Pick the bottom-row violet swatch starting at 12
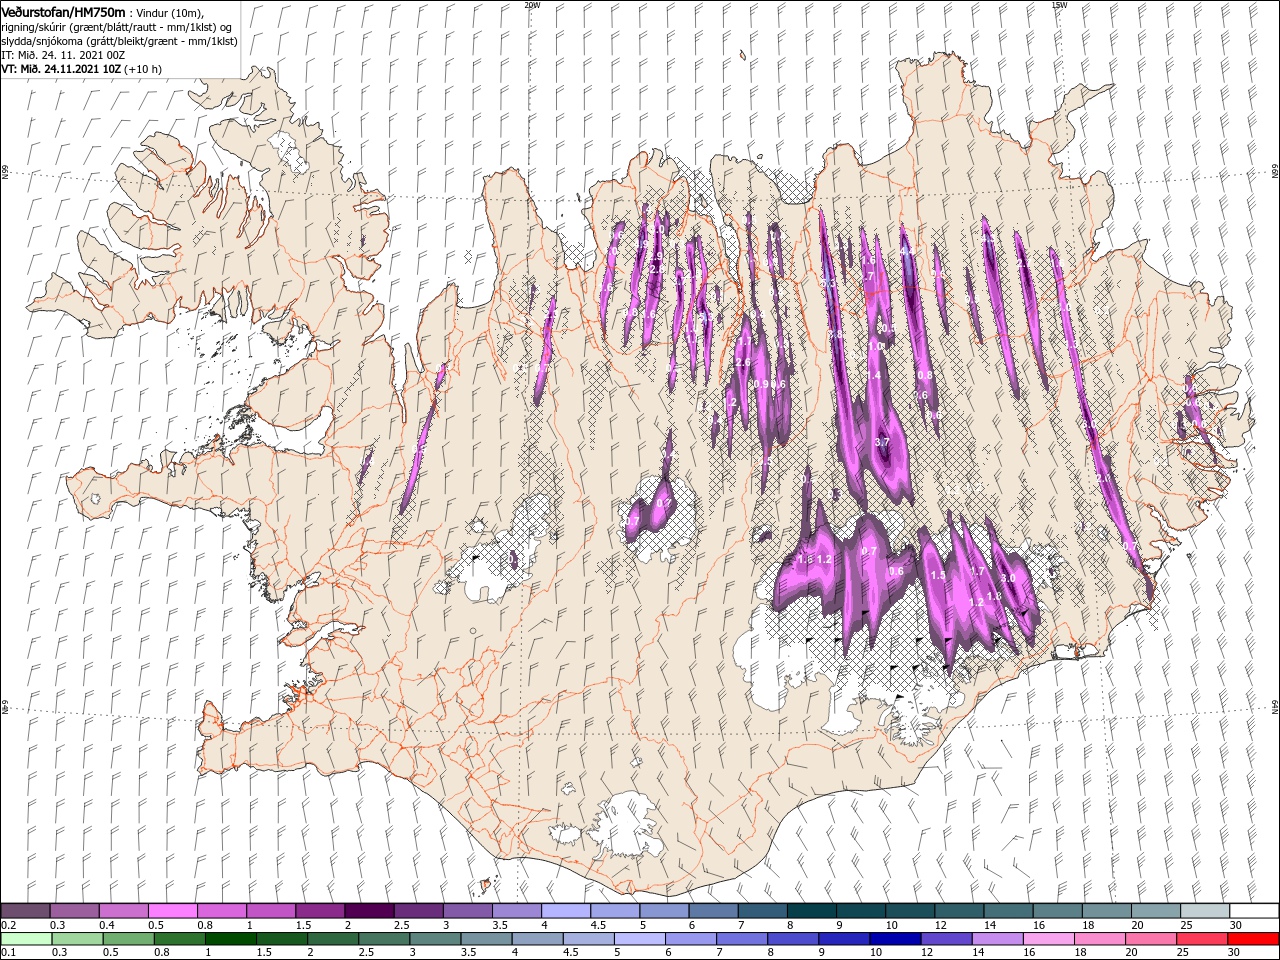The image size is (1280, 960). [x=946, y=938]
